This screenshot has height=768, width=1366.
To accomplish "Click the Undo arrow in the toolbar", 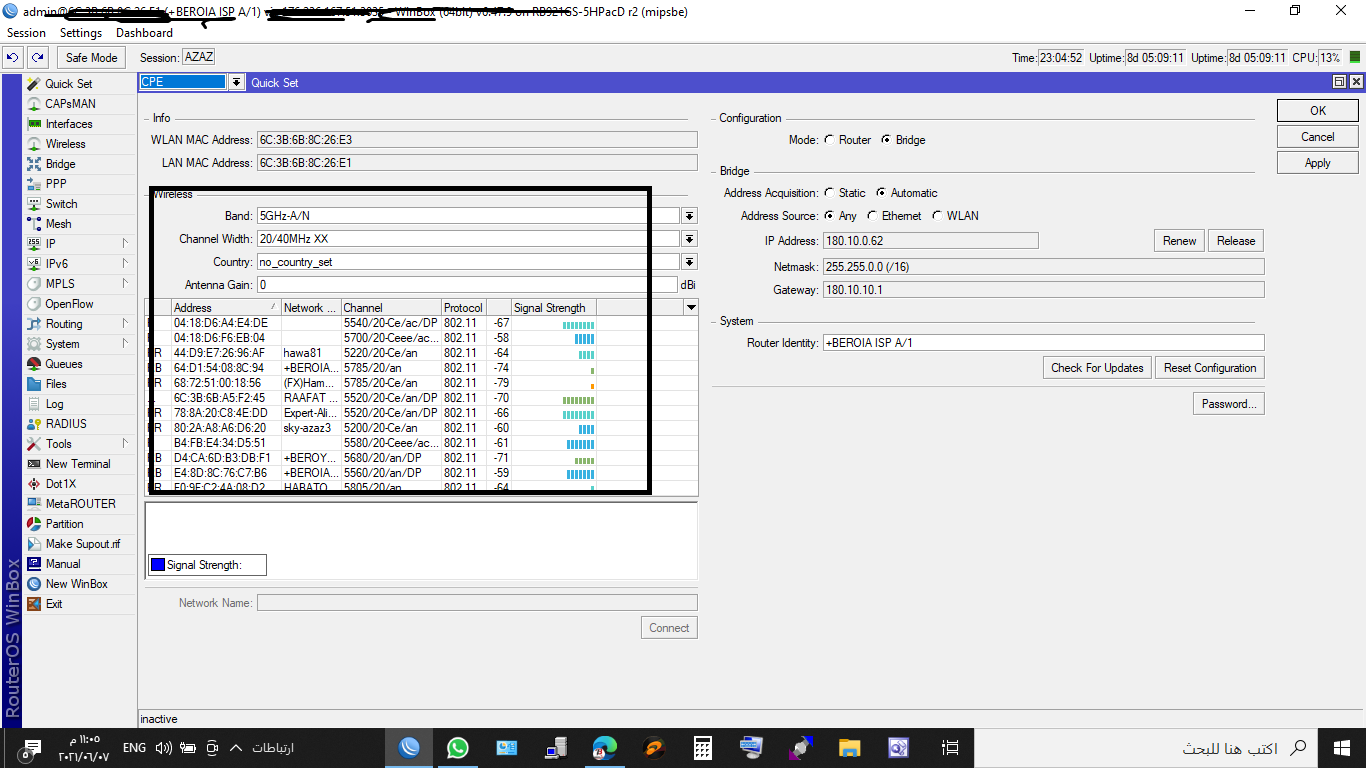I will coord(13,58).
